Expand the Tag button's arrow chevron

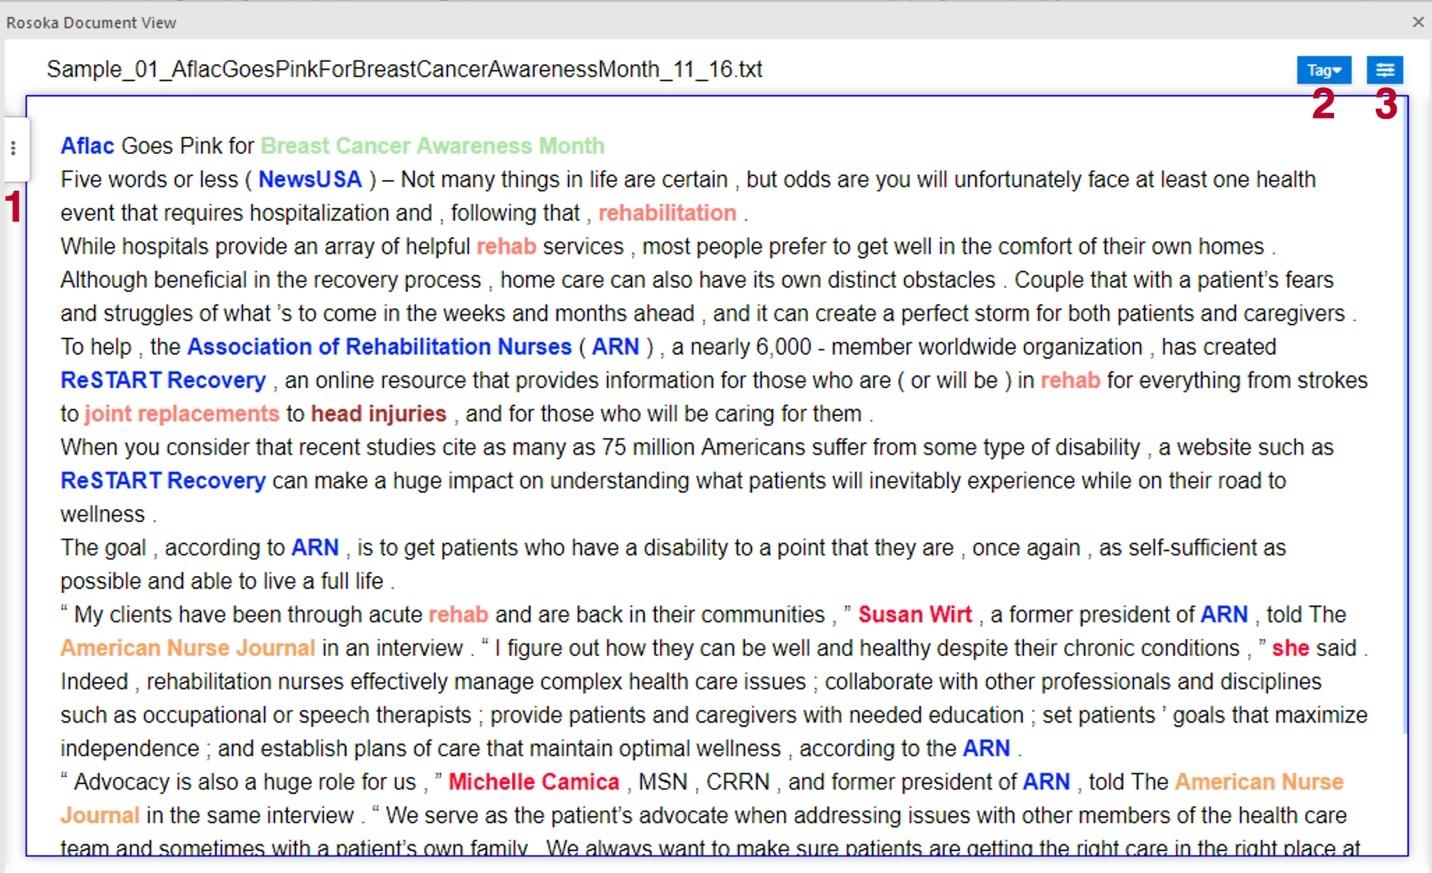point(1336,70)
